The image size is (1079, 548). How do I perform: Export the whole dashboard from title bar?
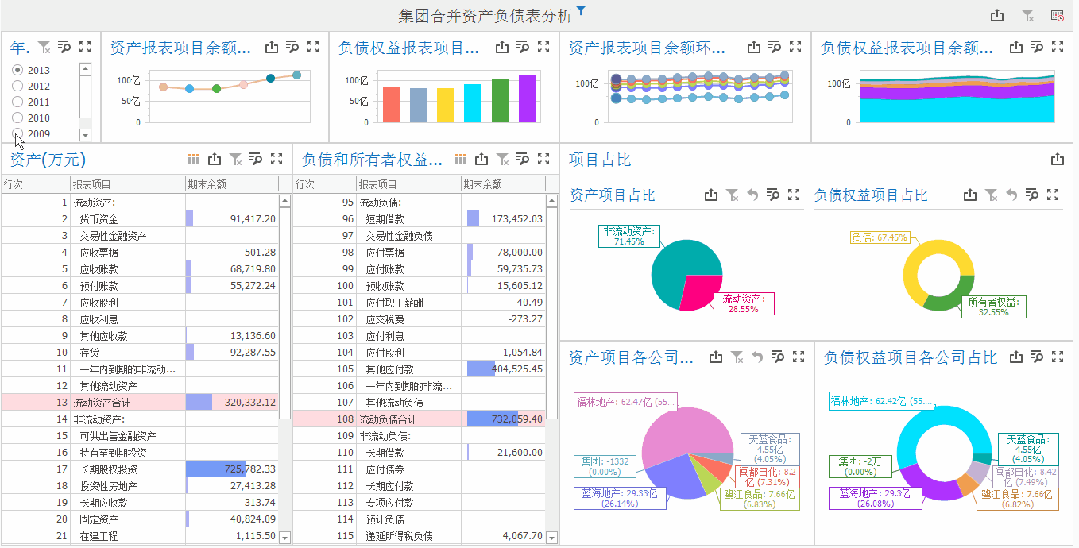pos(997,15)
